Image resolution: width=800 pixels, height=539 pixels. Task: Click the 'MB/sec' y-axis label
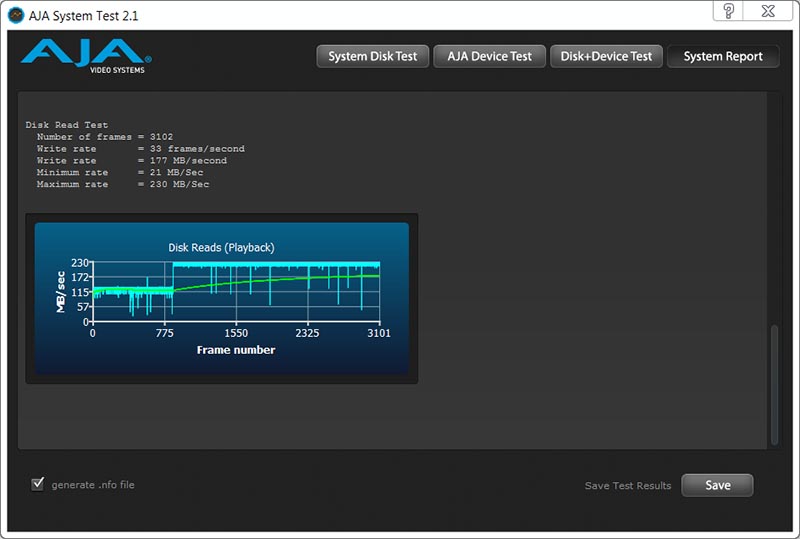pos(61,292)
